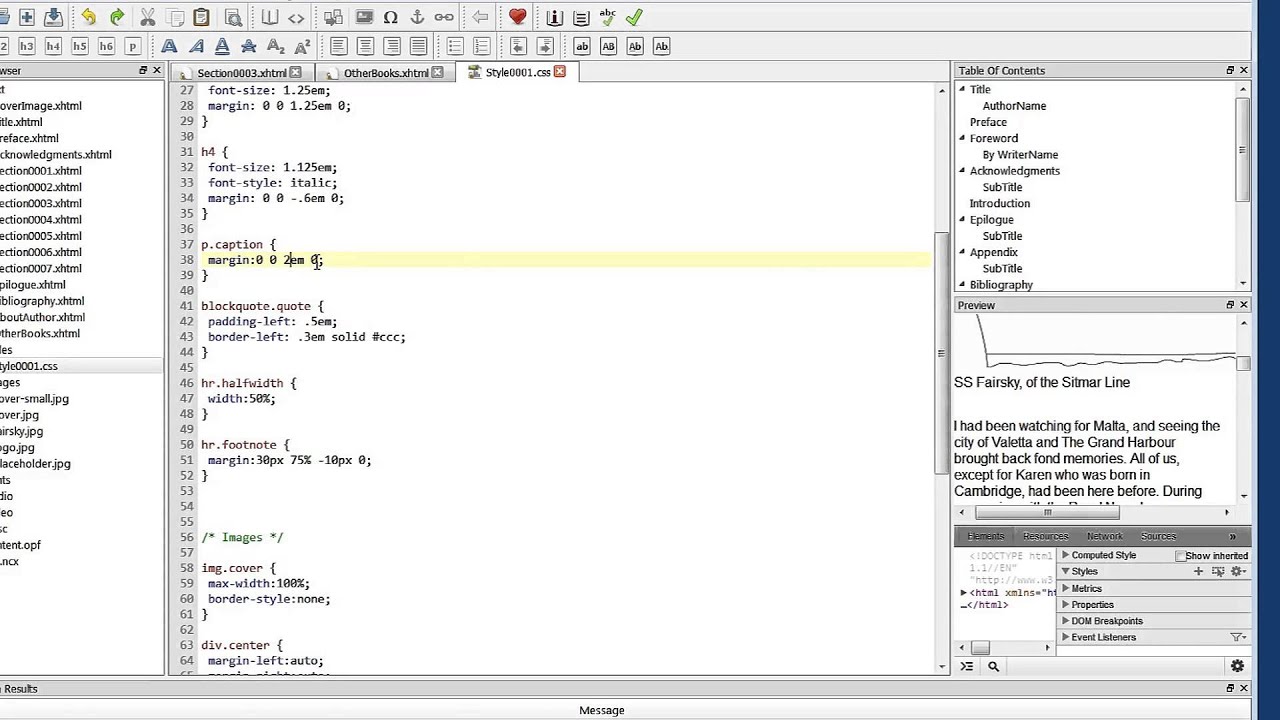Apply paragraph p style button
This screenshot has height=720, width=1280.
(x=132, y=46)
